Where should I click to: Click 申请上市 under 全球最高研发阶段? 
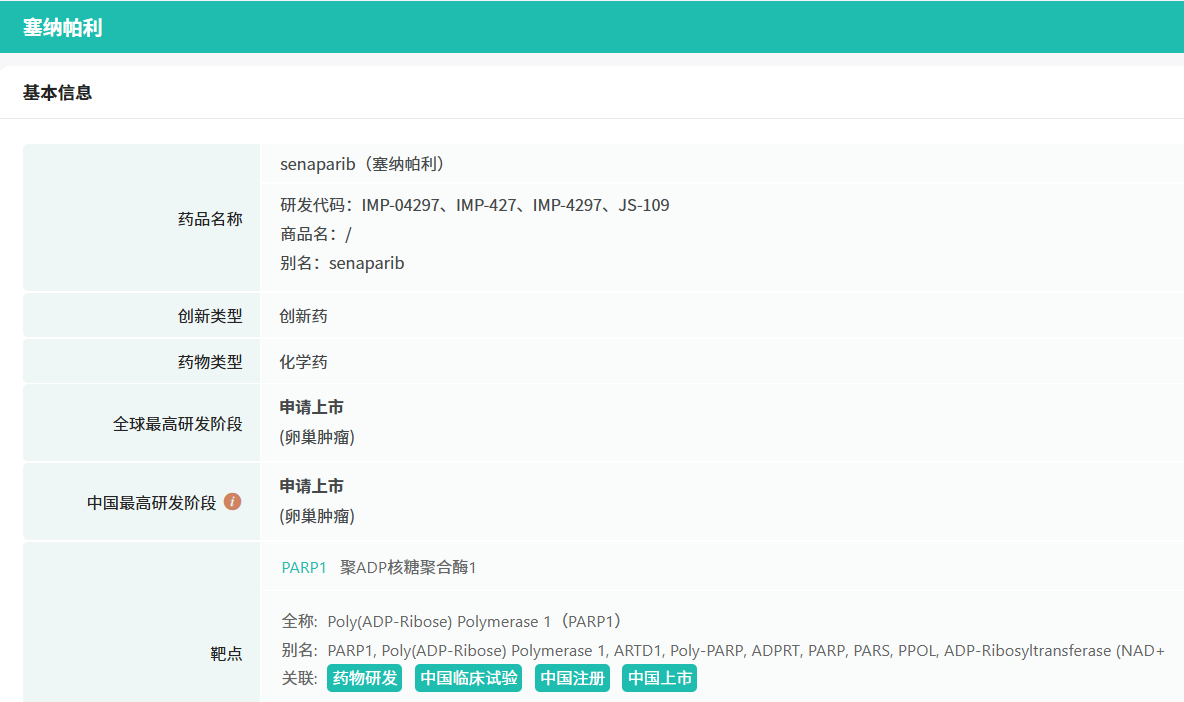(x=312, y=407)
